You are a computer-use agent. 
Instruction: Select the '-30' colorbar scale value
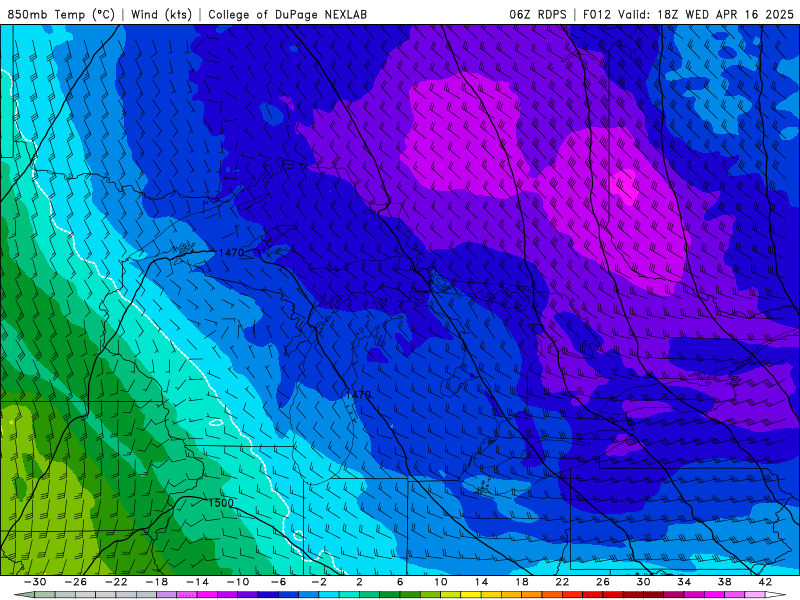35,582
